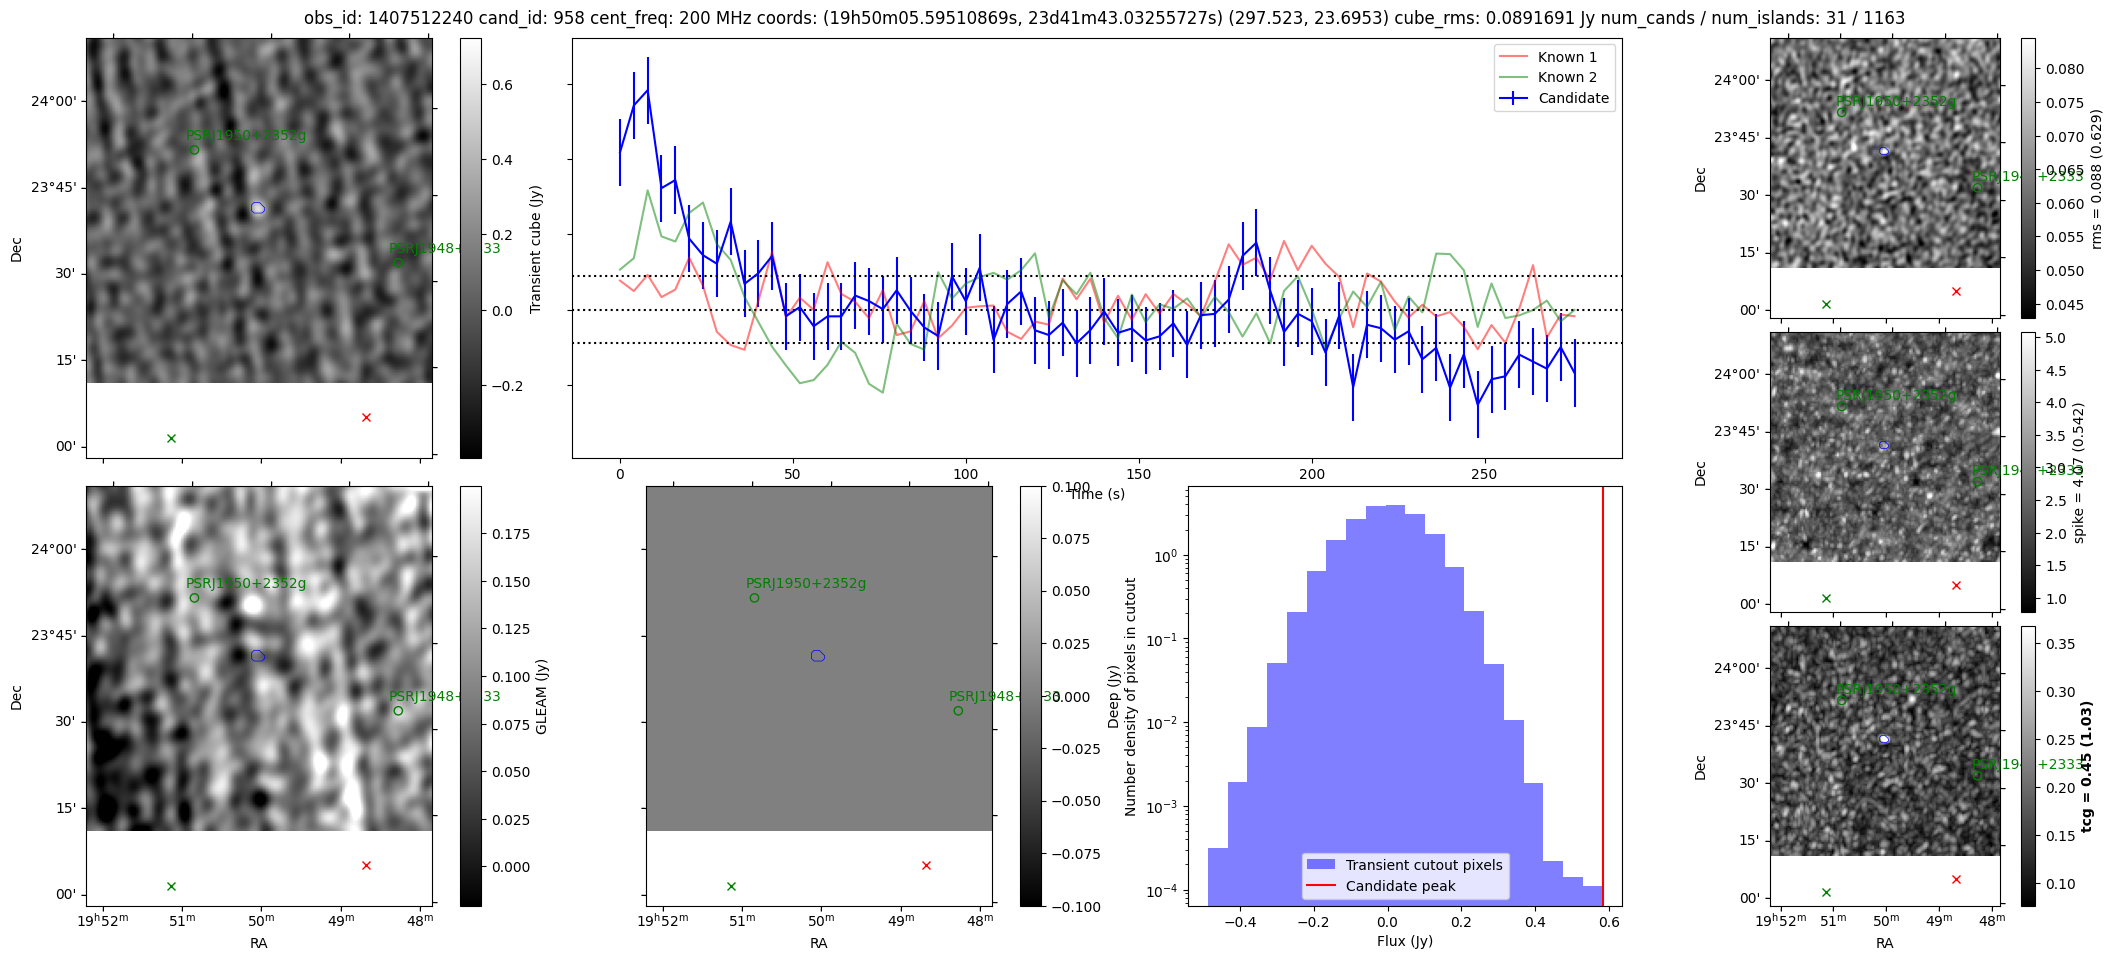Click green PSRJ1950+2352g circle in GLEAM image
This screenshot has width=2114, height=960.
click(x=194, y=598)
